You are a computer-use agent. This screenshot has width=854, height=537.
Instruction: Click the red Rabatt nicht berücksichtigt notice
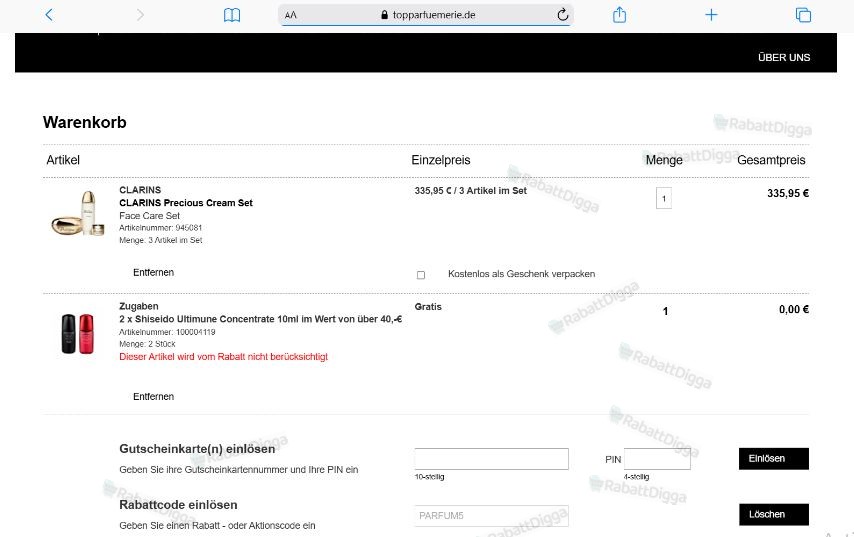click(x=223, y=357)
